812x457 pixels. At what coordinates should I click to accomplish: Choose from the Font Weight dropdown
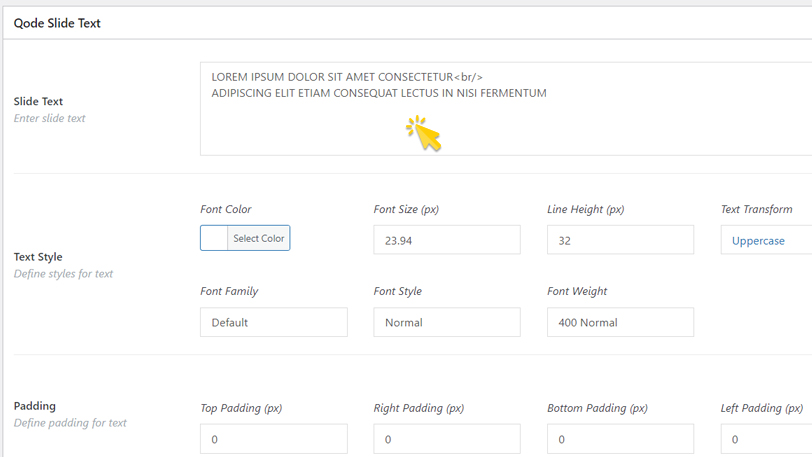tap(619, 322)
